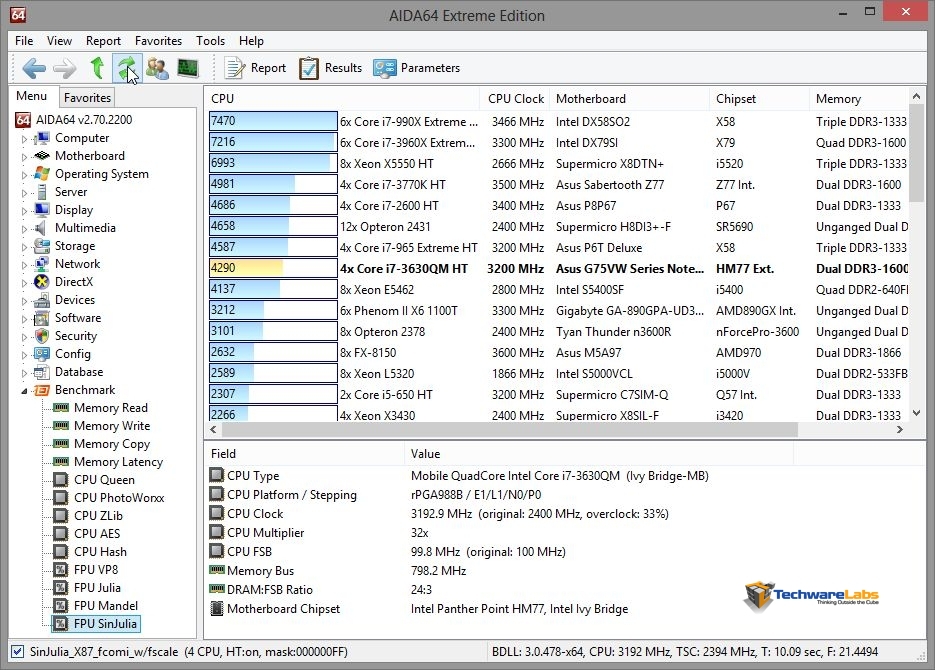Viewport: 935px width, 670px height.
Task: Select the '6x Phenom II X6 1100T' row
Action: coord(558,311)
